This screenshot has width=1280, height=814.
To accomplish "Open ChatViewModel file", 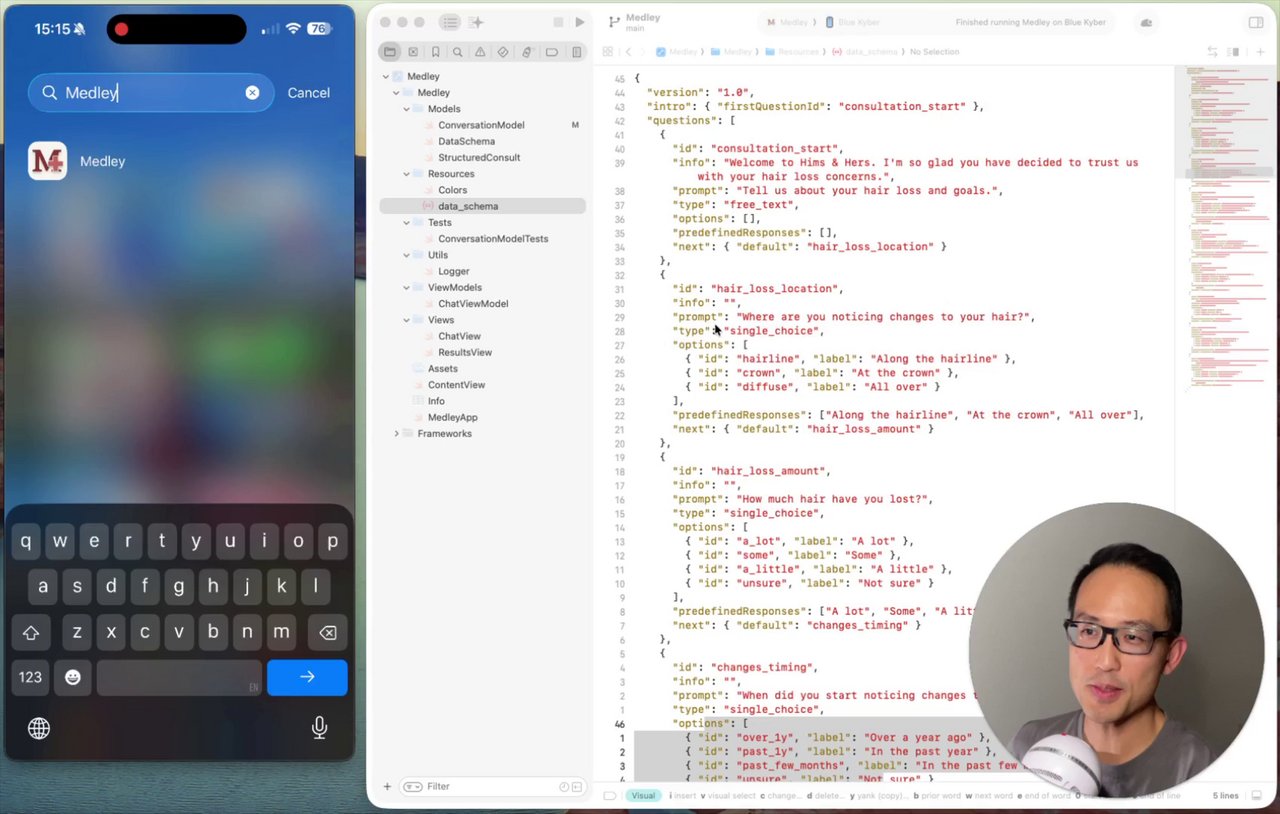I will 473,304.
